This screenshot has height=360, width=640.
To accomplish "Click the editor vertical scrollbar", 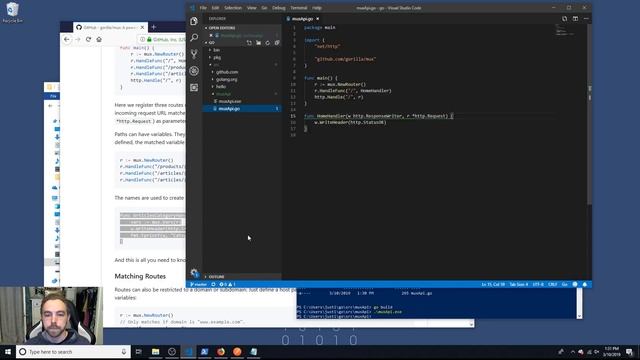I will pyautogui.click(x=589, y=114).
